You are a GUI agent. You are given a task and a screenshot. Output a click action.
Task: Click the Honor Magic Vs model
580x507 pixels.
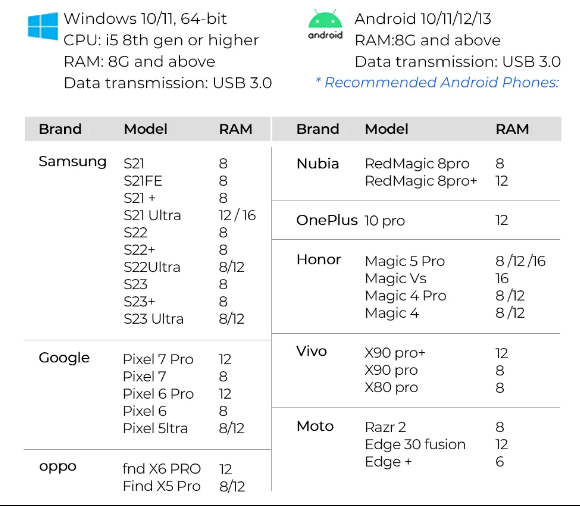(395, 278)
